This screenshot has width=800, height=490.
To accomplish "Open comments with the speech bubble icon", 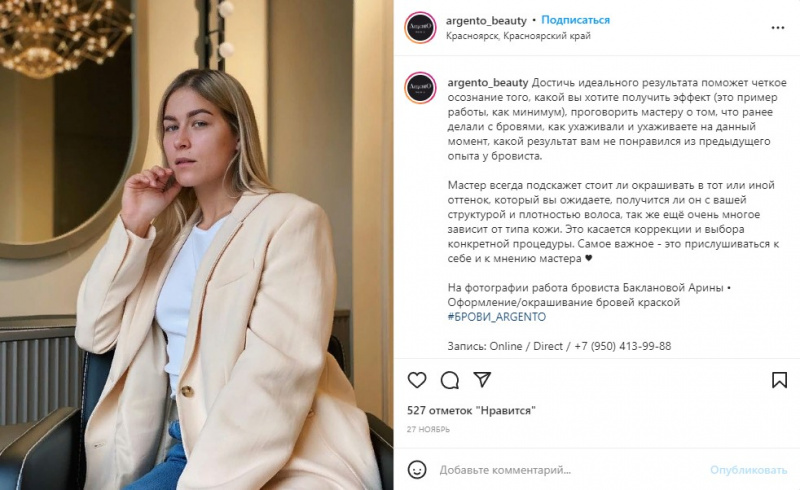I will (449, 380).
